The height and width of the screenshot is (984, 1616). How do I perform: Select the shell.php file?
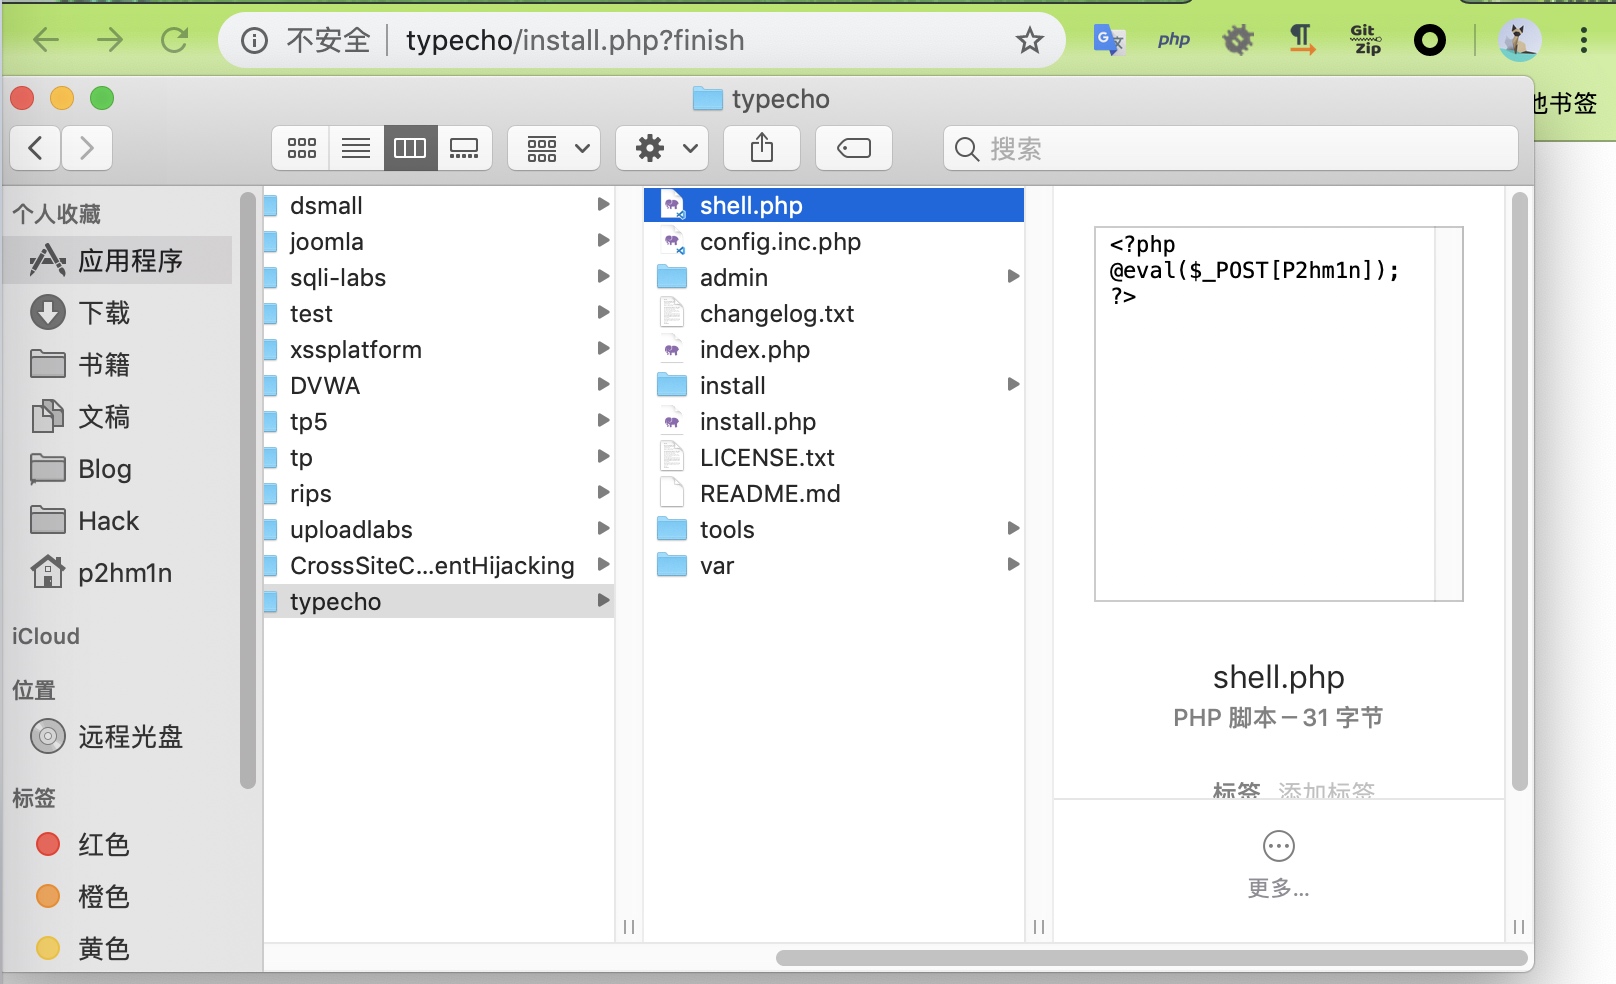coord(834,205)
